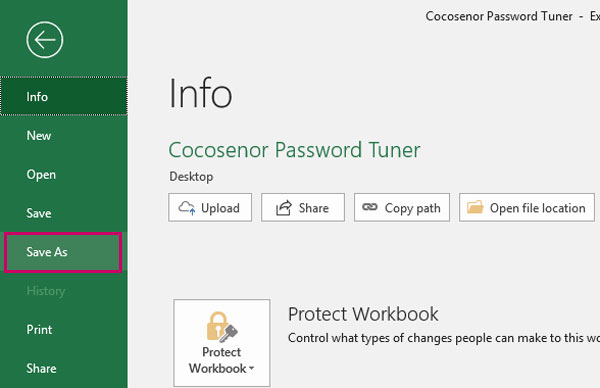Open the Info section
Image resolution: width=600 pixels, height=388 pixels.
(64, 96)
